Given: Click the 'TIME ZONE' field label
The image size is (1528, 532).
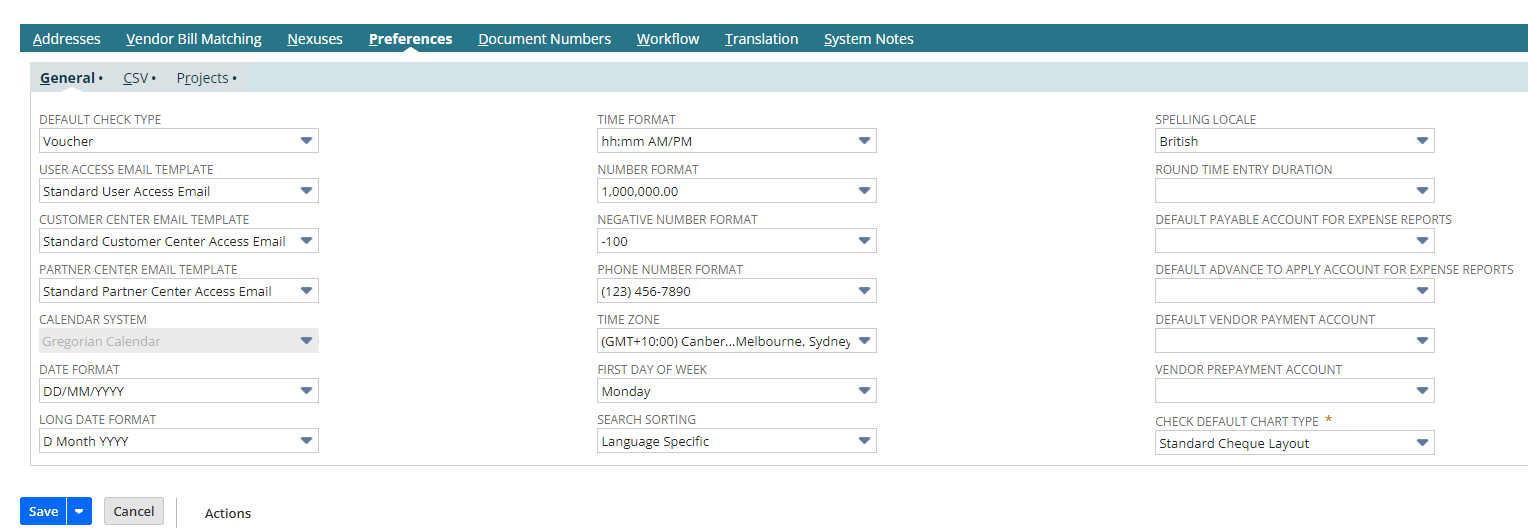Looking at the screenshot, I should 629,319.
